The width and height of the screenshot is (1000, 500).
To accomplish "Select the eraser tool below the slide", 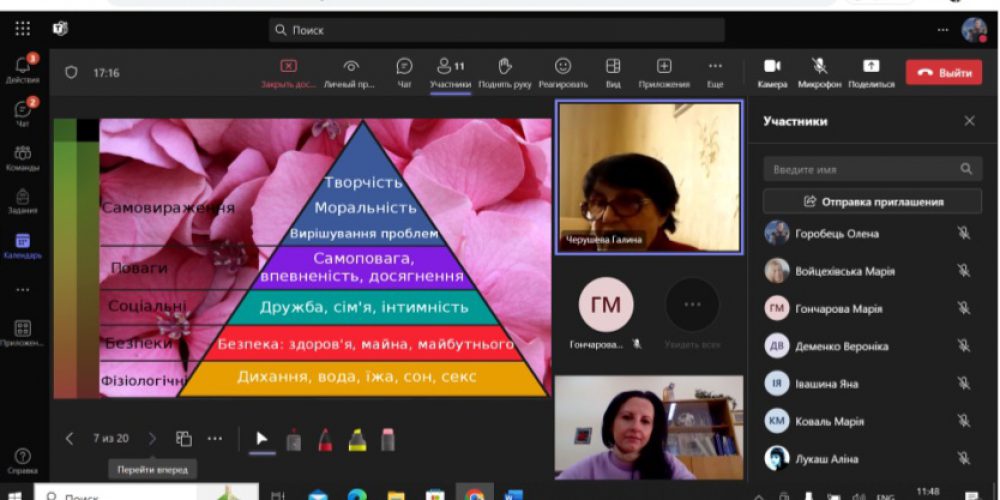I will pyautogui.click(x=388, y=439).
